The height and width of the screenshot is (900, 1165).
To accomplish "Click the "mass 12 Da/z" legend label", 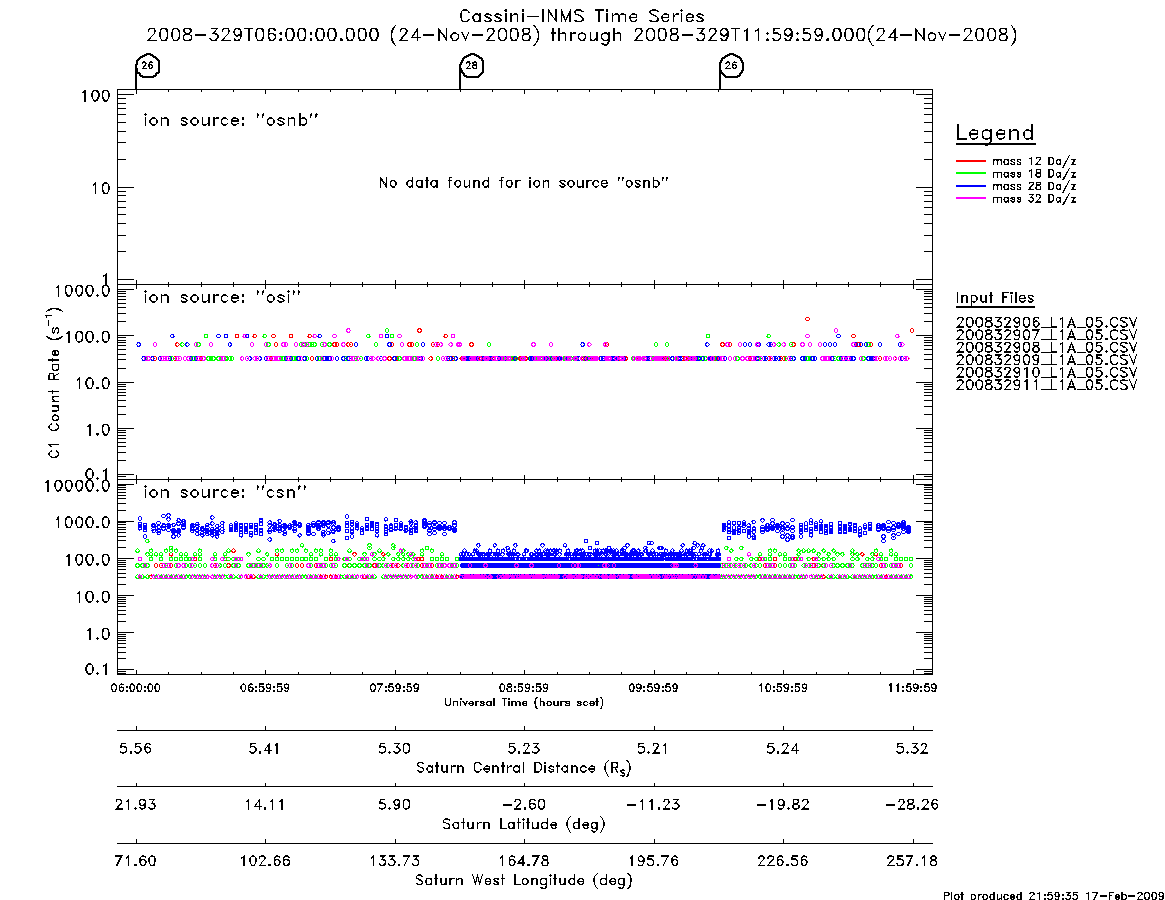I will (x=1034, y=161).
